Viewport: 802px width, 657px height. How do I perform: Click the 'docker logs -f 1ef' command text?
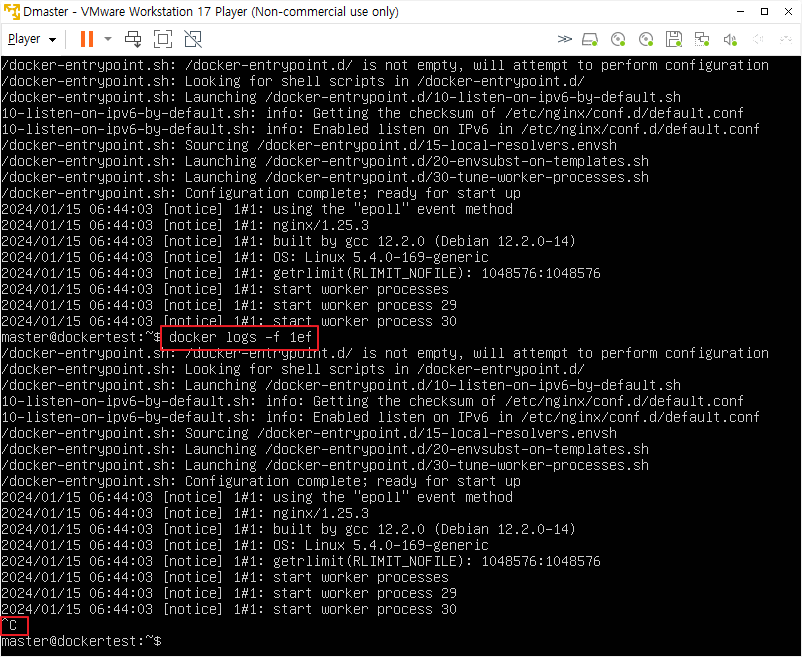point(240,337)
